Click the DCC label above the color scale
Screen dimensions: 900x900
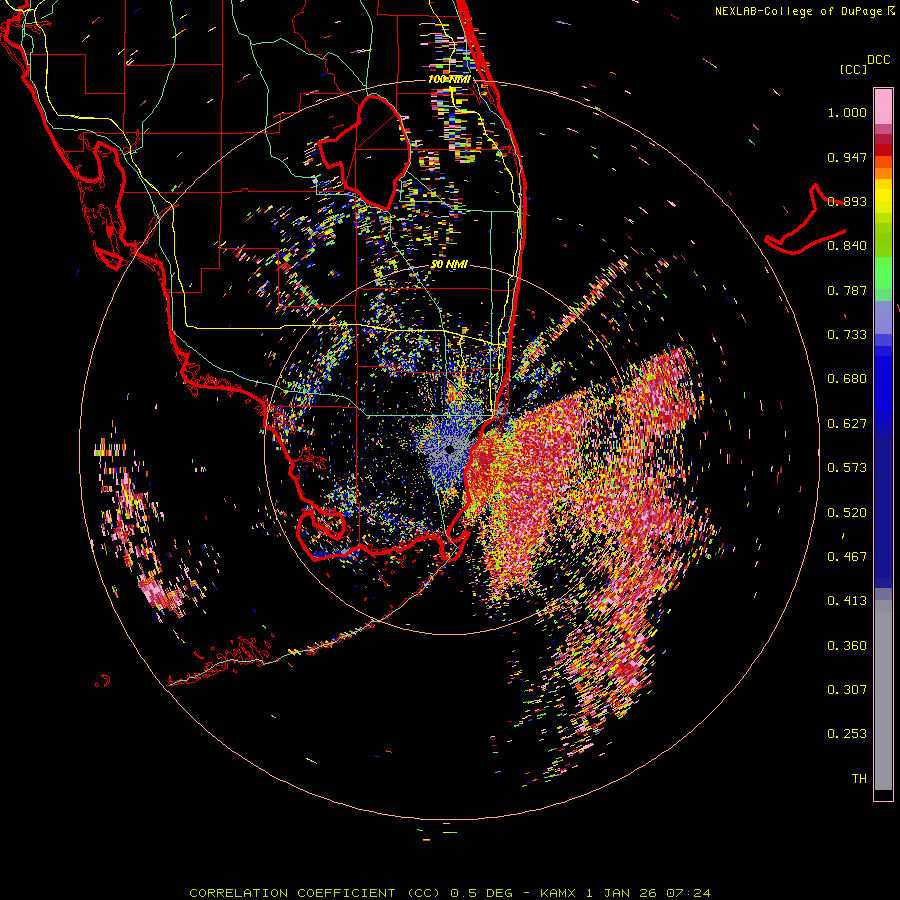(878, 60)
